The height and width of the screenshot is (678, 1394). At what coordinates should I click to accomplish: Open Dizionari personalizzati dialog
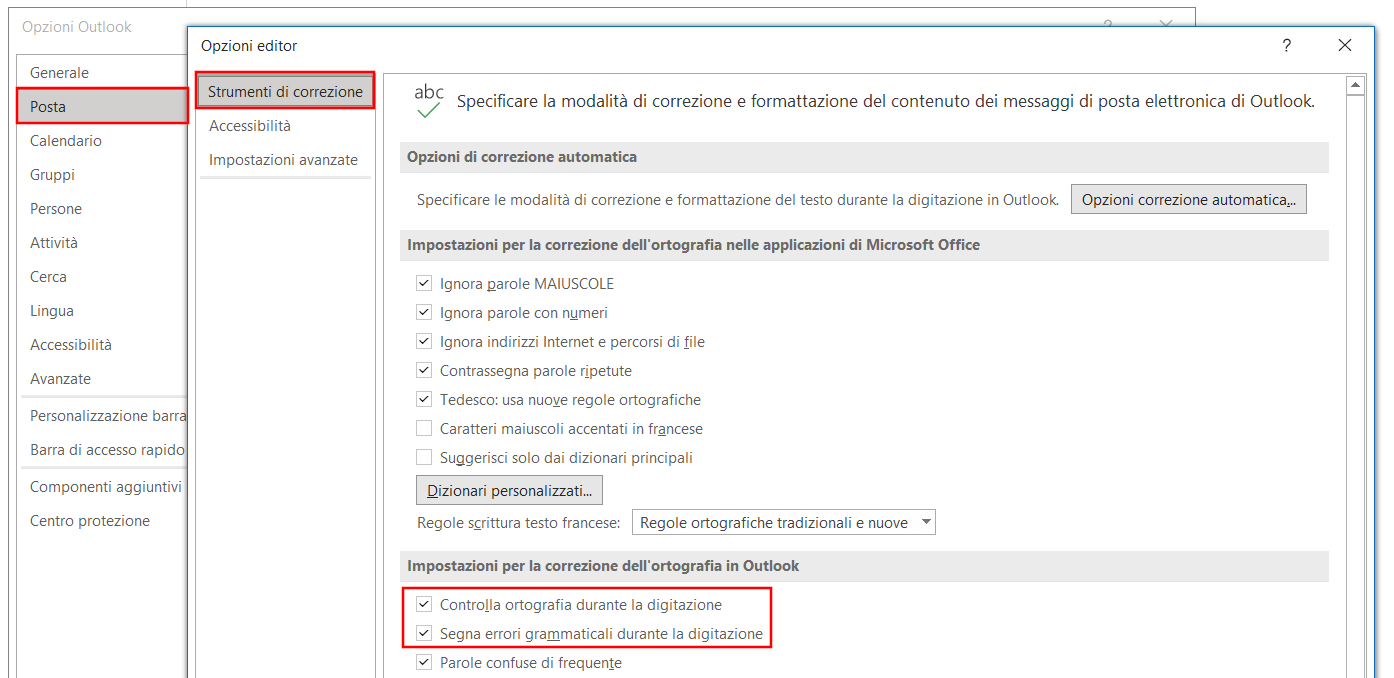pos(509,491)
